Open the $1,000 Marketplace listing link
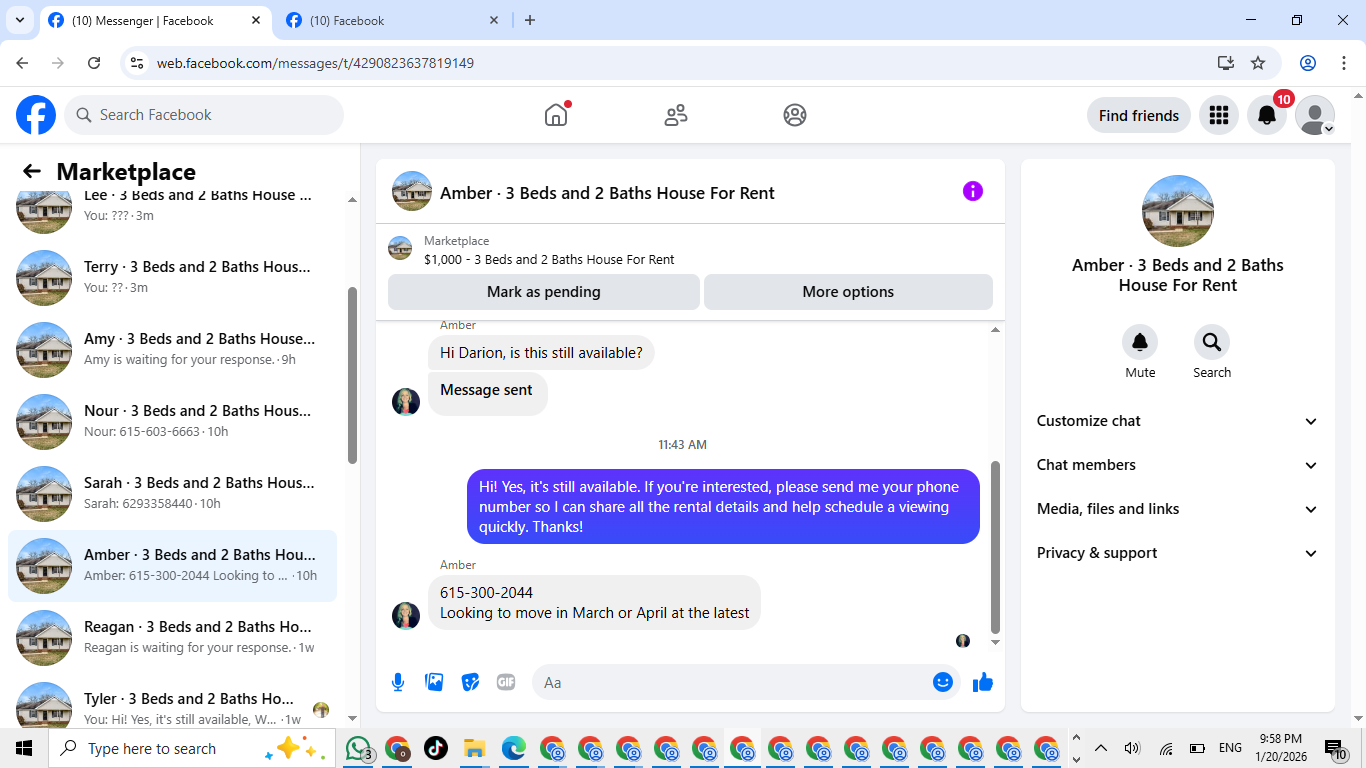1366x768 pixels. [x=549, y=259]
